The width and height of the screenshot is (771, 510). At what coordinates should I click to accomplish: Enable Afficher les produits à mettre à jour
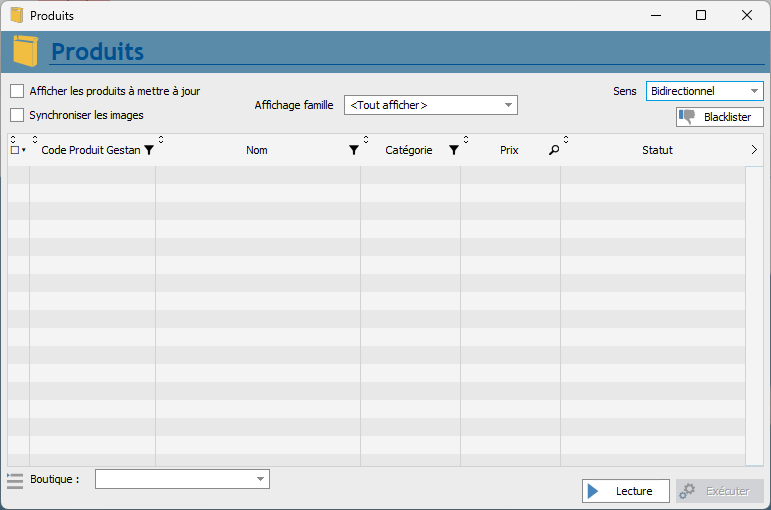pos(17,91)
